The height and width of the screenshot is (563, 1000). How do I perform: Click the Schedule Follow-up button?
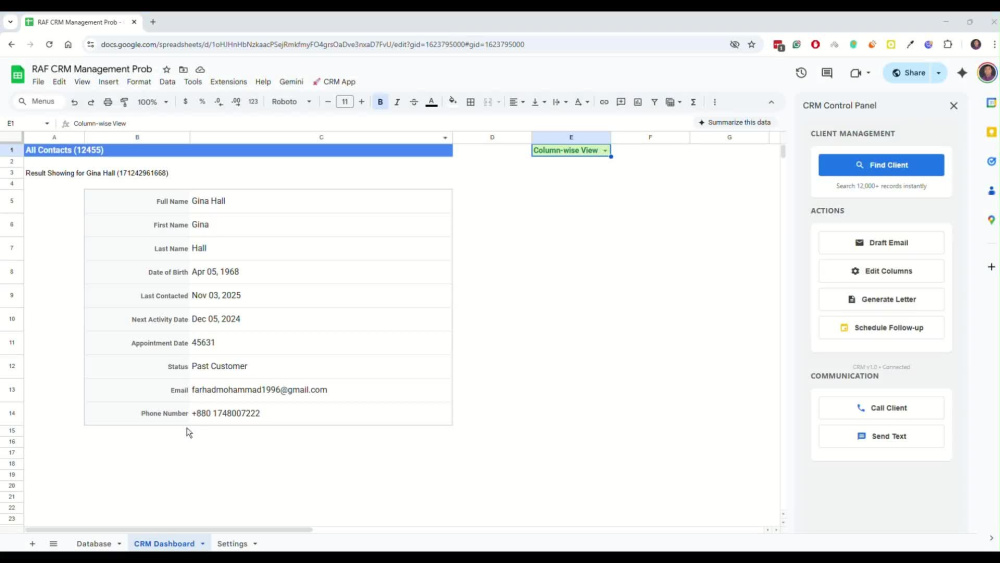(881, 328)
